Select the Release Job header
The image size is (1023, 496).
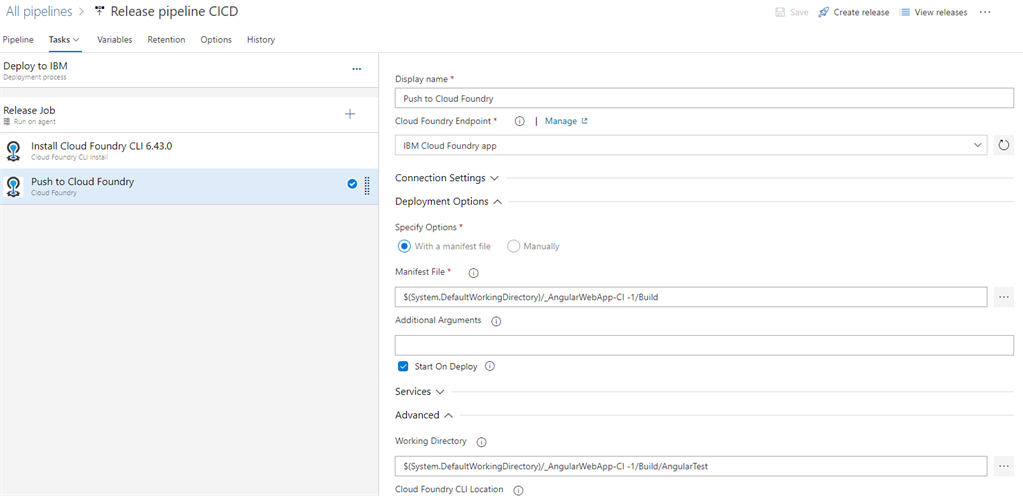(x=189, y=115)
